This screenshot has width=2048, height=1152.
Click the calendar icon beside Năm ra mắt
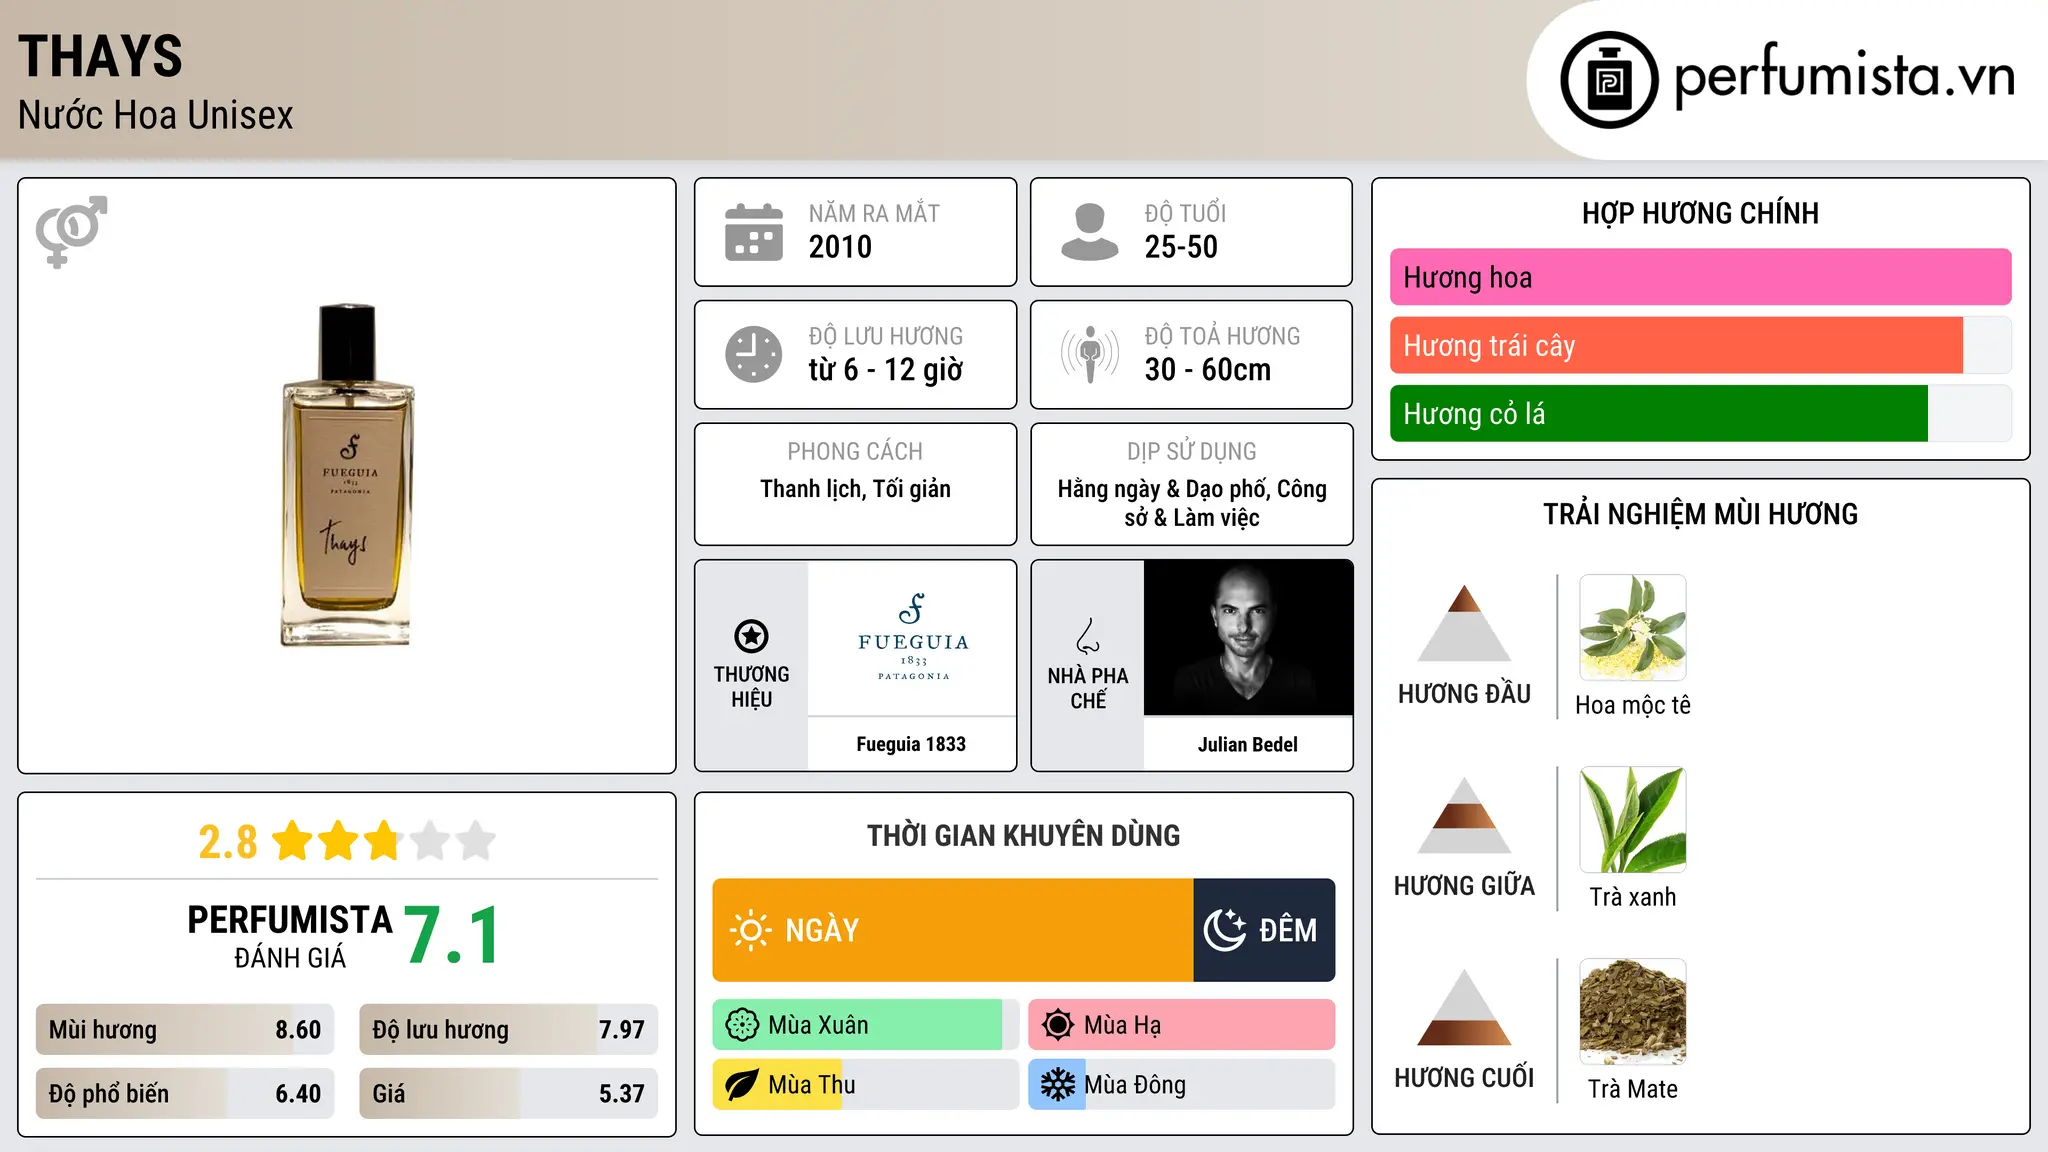[754, 232]
